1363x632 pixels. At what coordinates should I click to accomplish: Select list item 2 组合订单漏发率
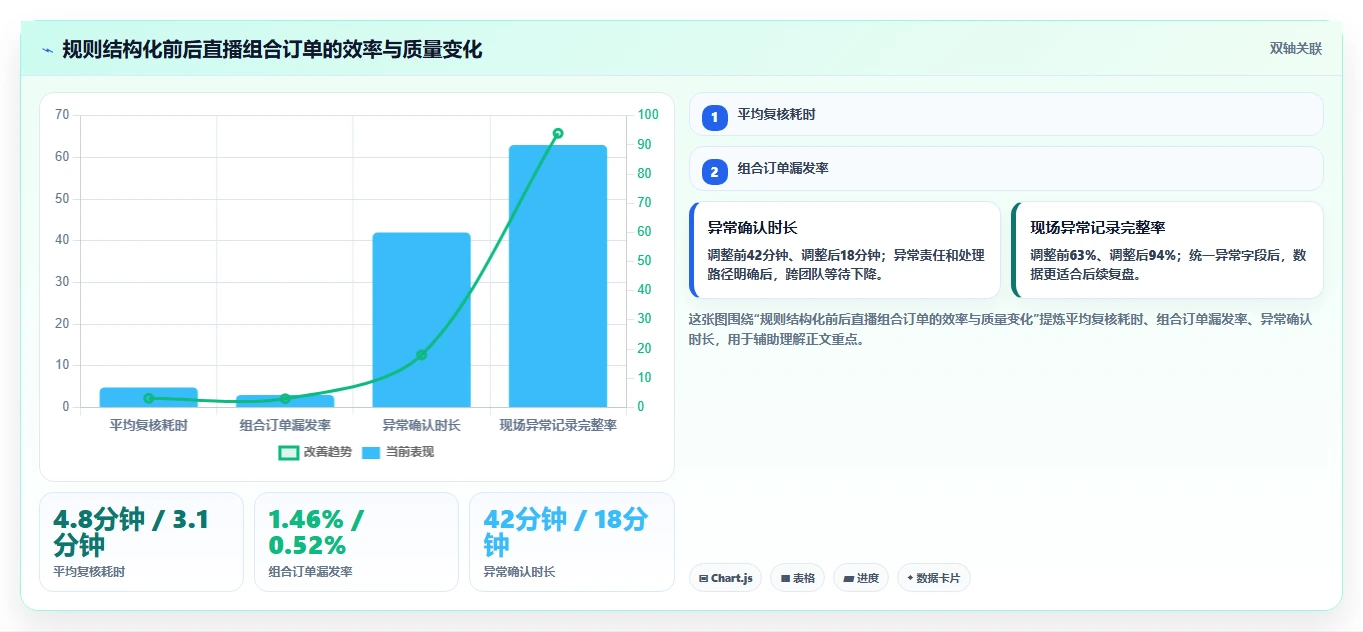point(1006,169)
